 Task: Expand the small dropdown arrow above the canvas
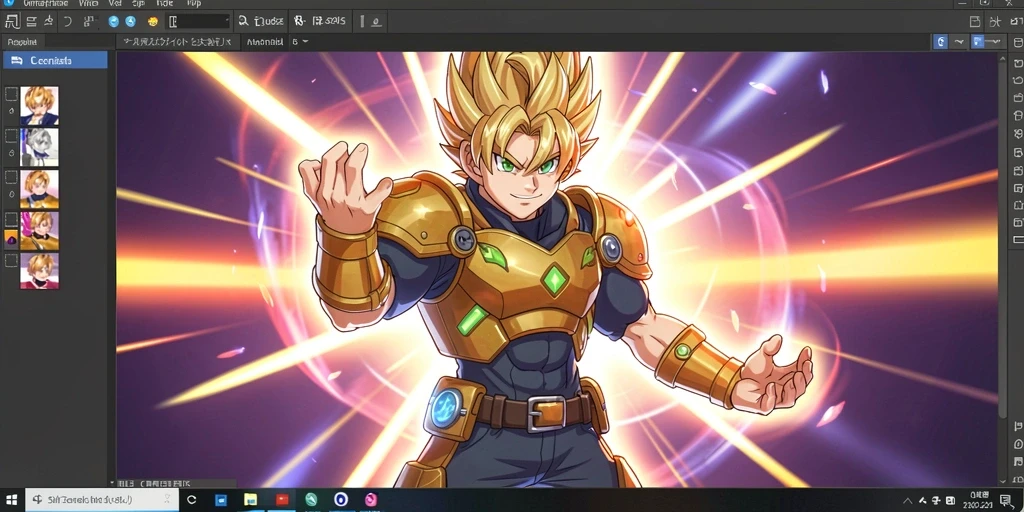pos(305,42)
